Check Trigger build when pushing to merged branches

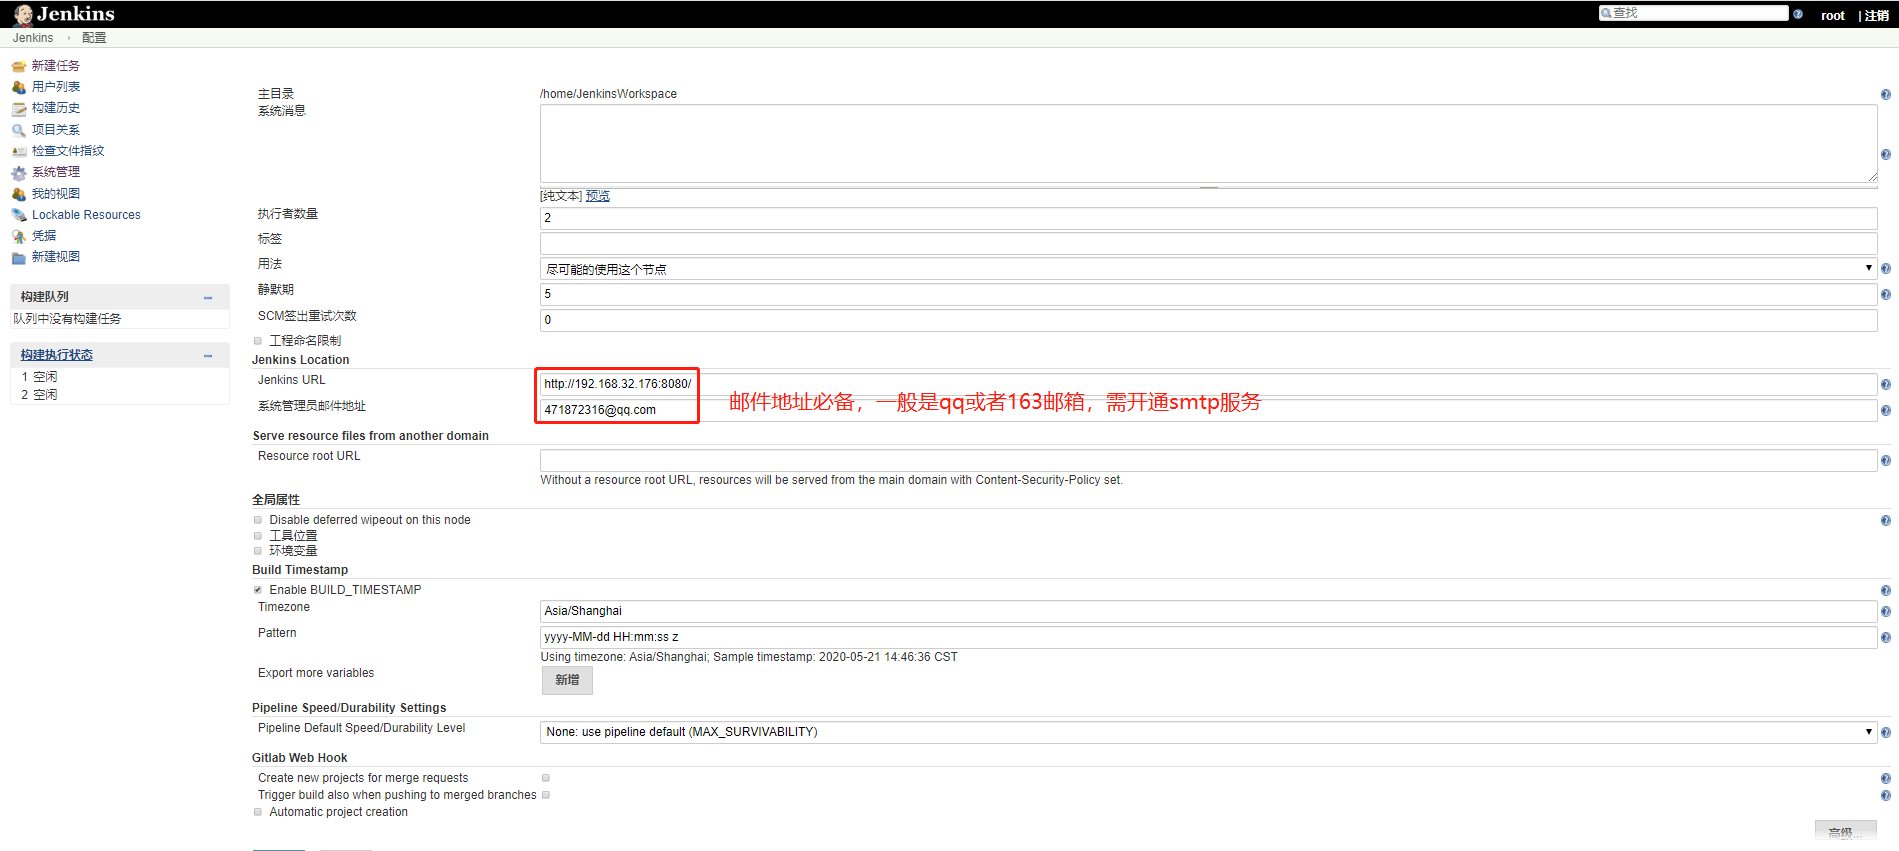[546, 795]
